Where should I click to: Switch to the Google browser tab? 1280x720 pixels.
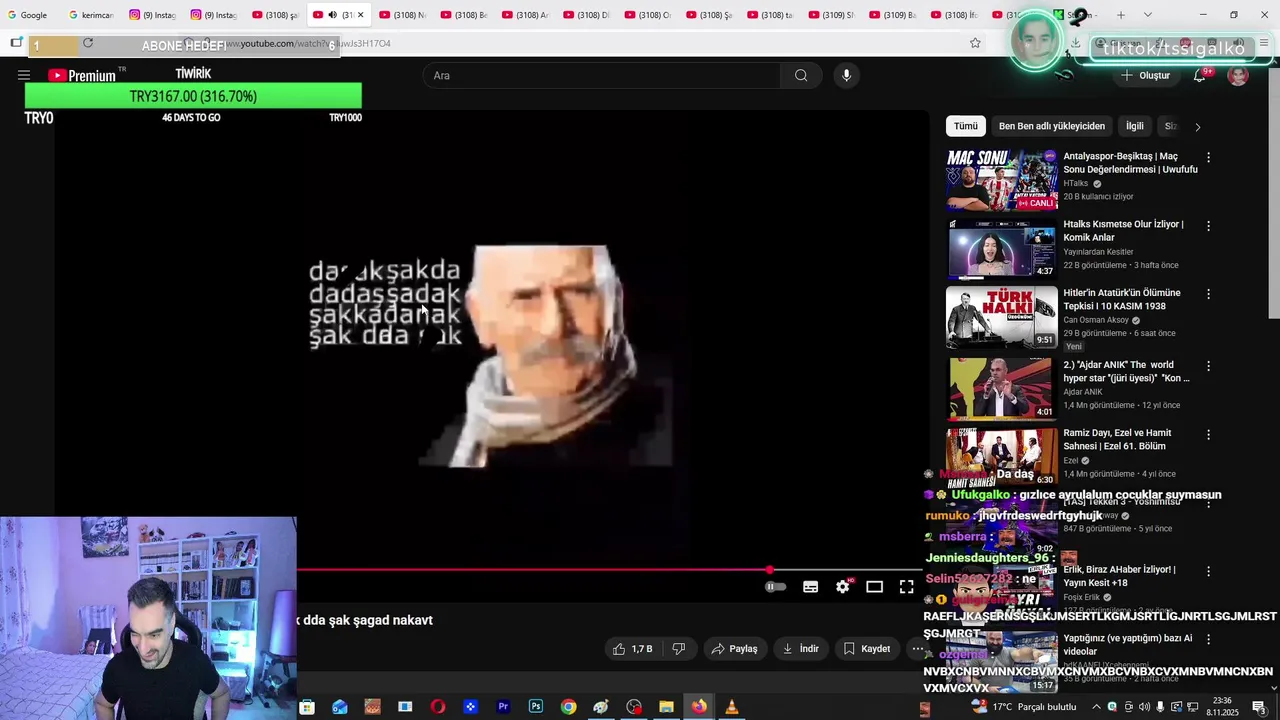28,15
